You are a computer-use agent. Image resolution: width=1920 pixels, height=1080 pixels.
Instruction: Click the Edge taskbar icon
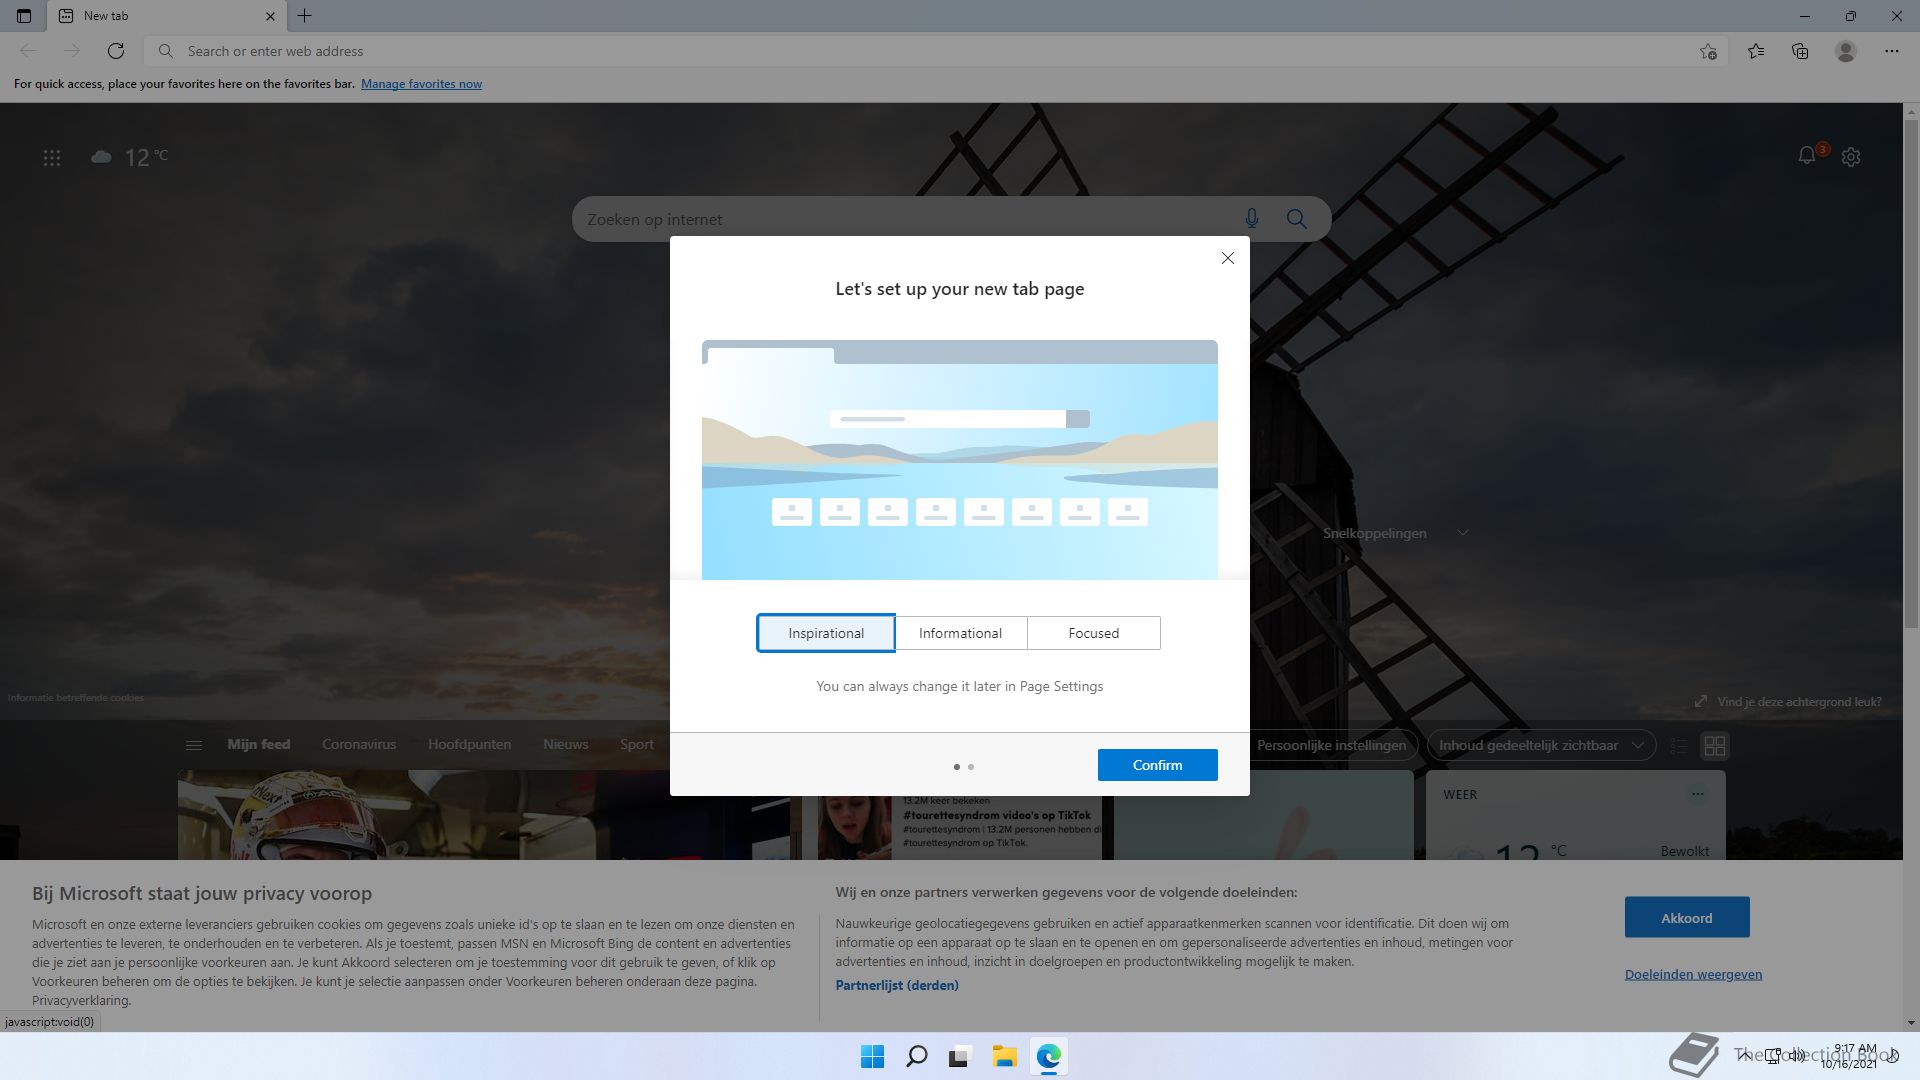[x=1048, y=1056]
